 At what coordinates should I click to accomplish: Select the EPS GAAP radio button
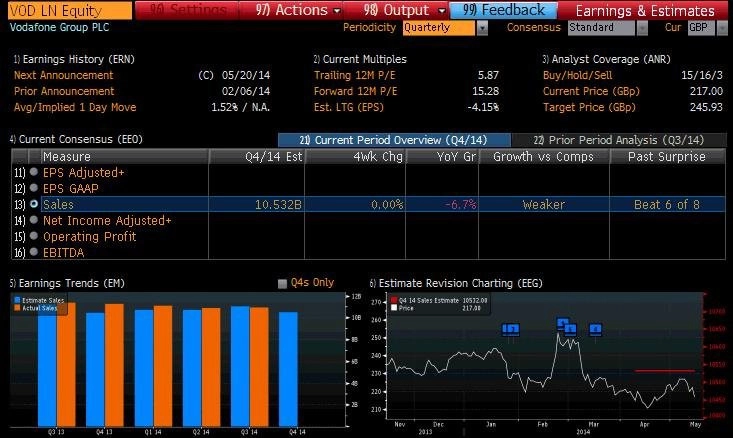point(34,188)
